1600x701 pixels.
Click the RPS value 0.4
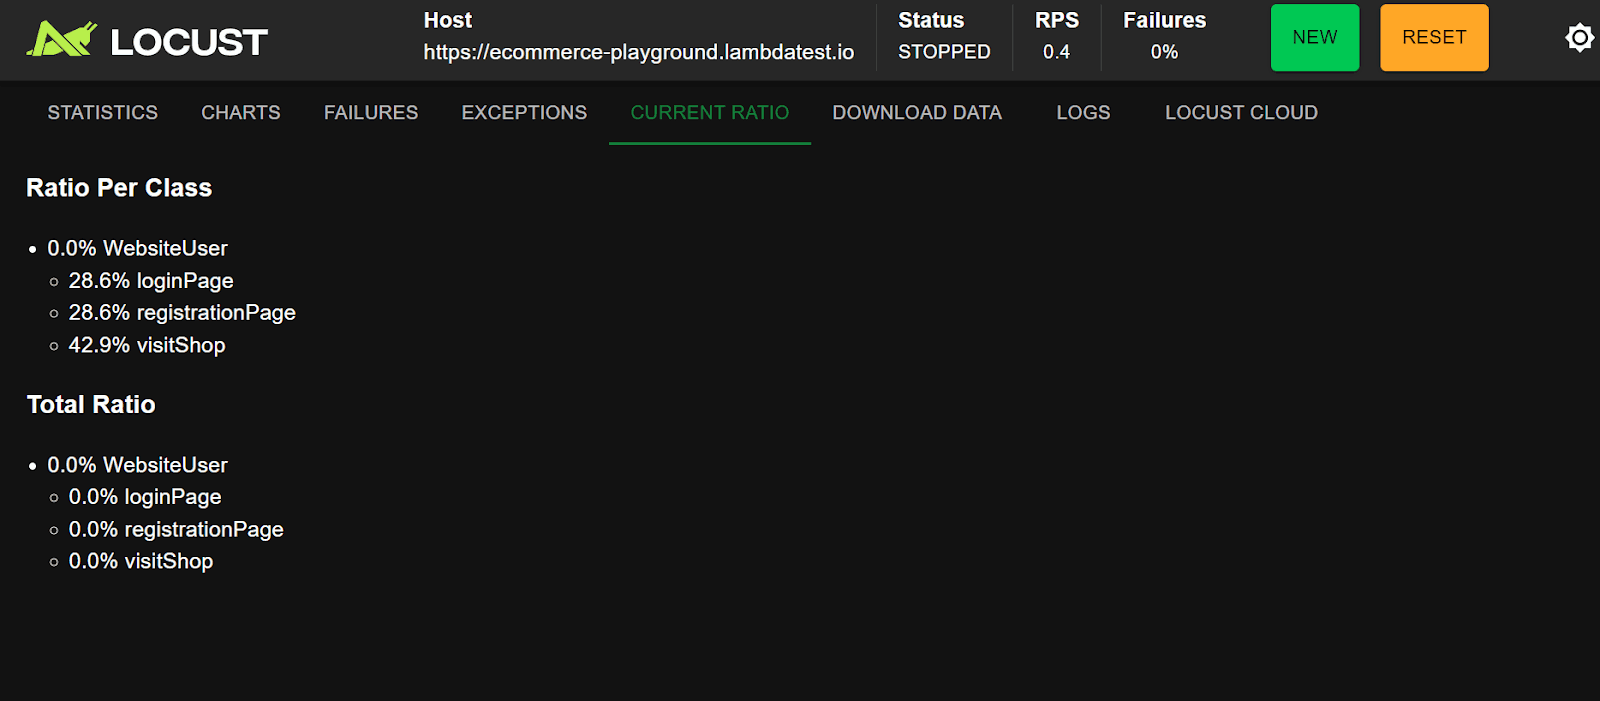pos(1056,52)
